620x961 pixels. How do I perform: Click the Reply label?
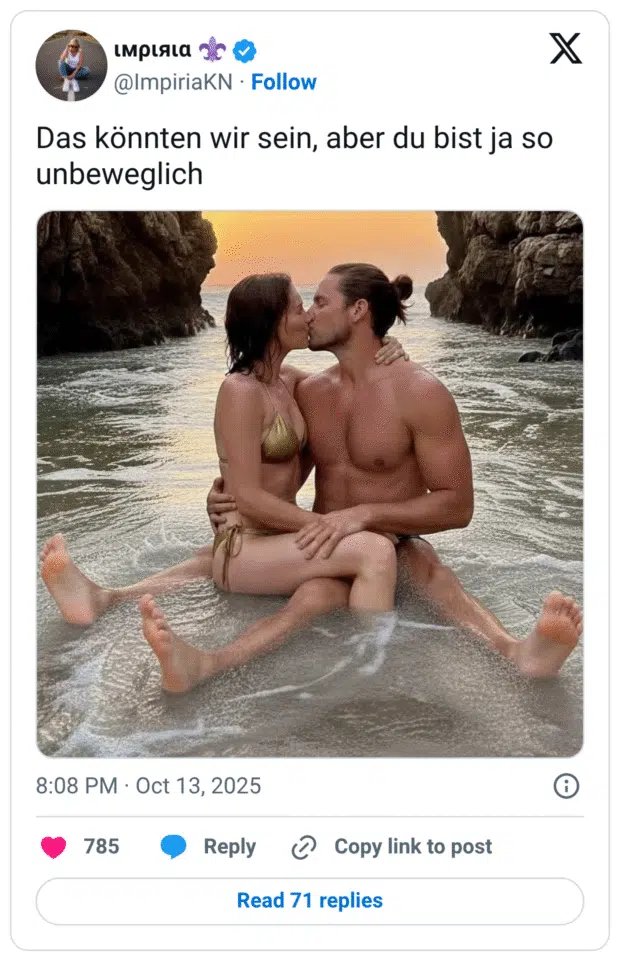tap(230, 846)
